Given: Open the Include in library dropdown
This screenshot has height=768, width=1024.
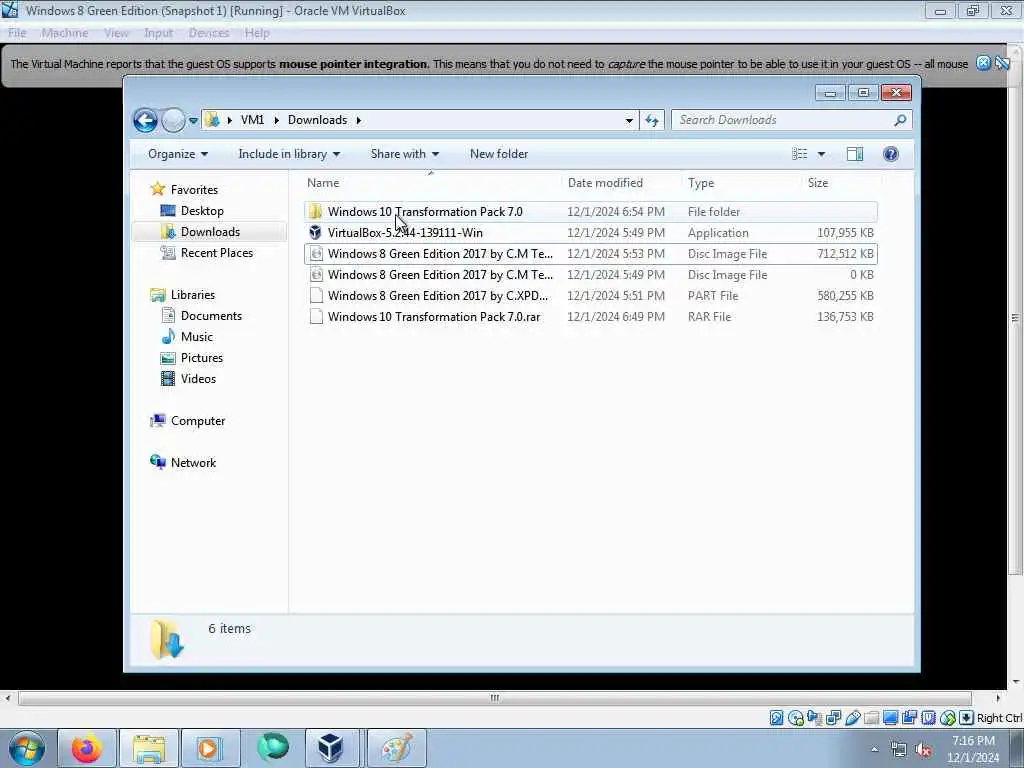Looking at the screenshot, I should click(x=289, y=154).
